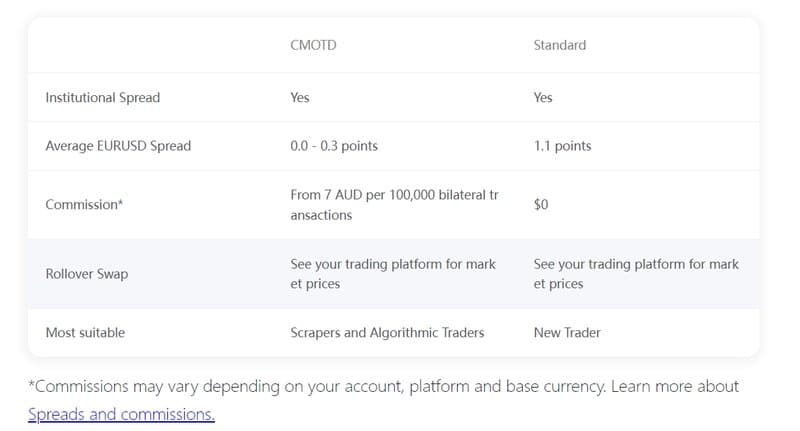Select the New Trader cell
The width and height of the screenshot is (800, 431).
point(567,333)
